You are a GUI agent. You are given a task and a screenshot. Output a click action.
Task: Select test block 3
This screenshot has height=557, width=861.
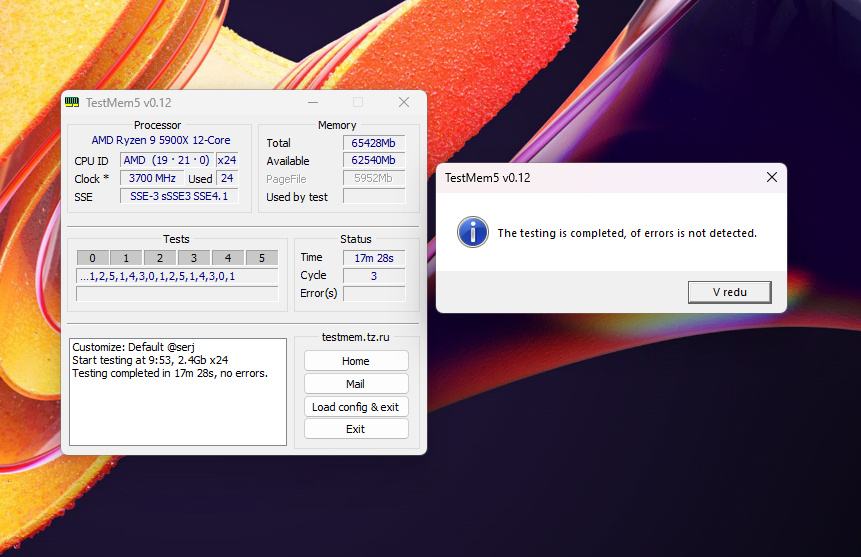pyautogui.click(x=194, y=258)
